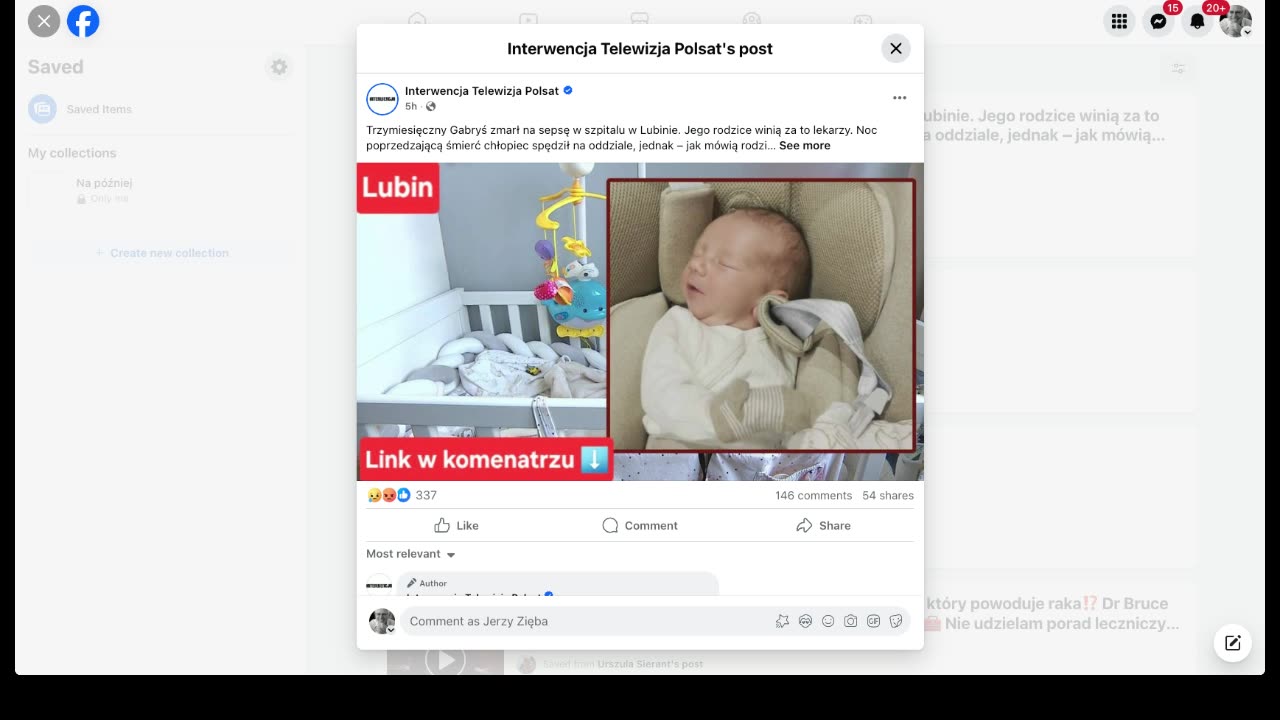Open the AI comment suggestion star icon

(x=782, y=621)
